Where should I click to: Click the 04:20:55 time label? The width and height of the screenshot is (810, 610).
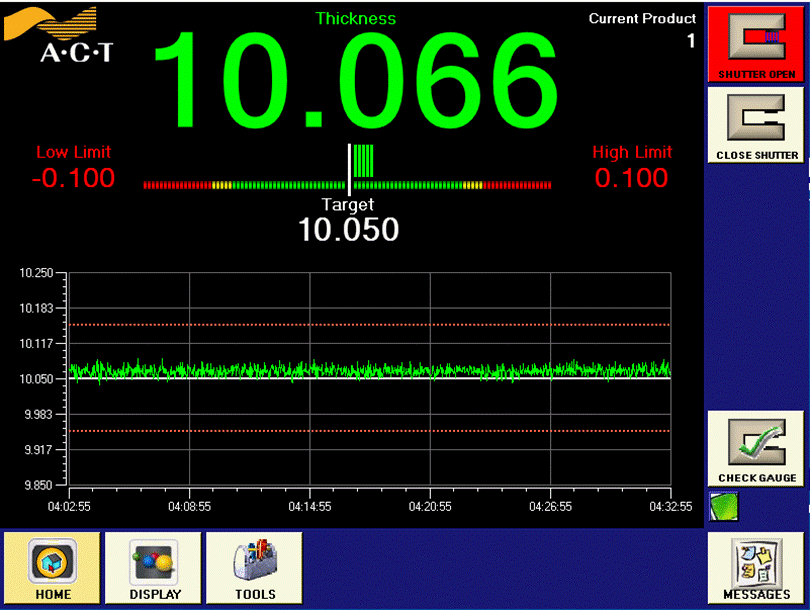tap(430, 507)
